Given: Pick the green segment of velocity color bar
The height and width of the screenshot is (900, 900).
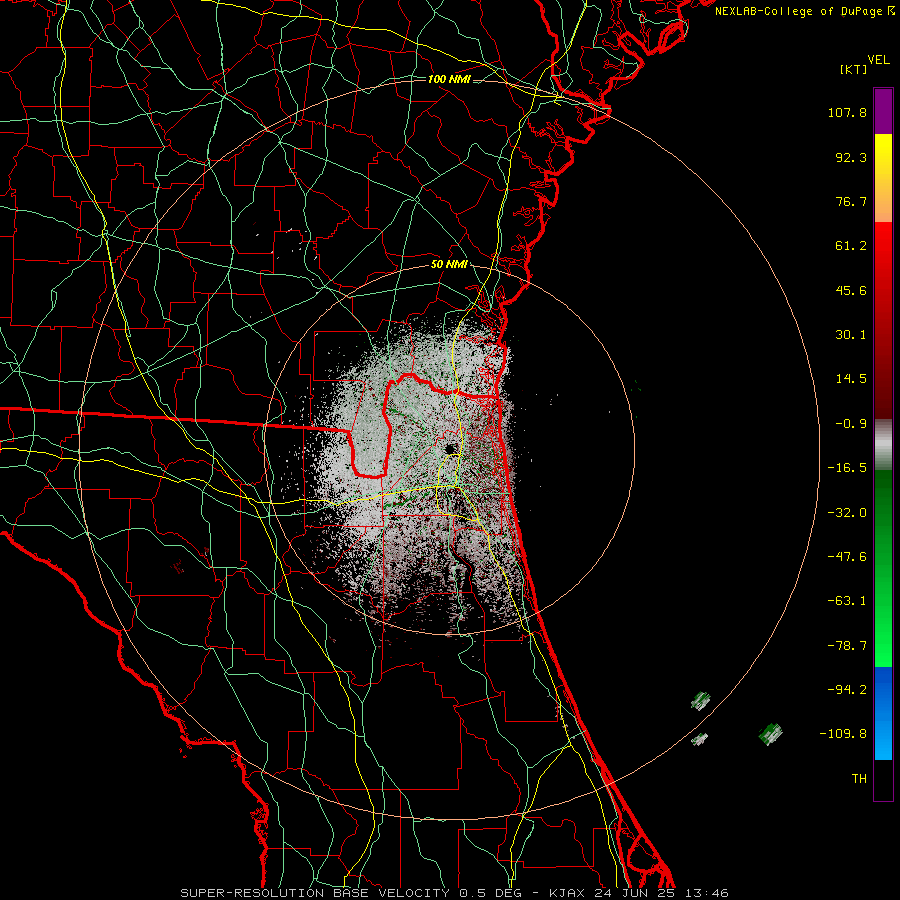Looking at the screenshot, I should 883,568.
